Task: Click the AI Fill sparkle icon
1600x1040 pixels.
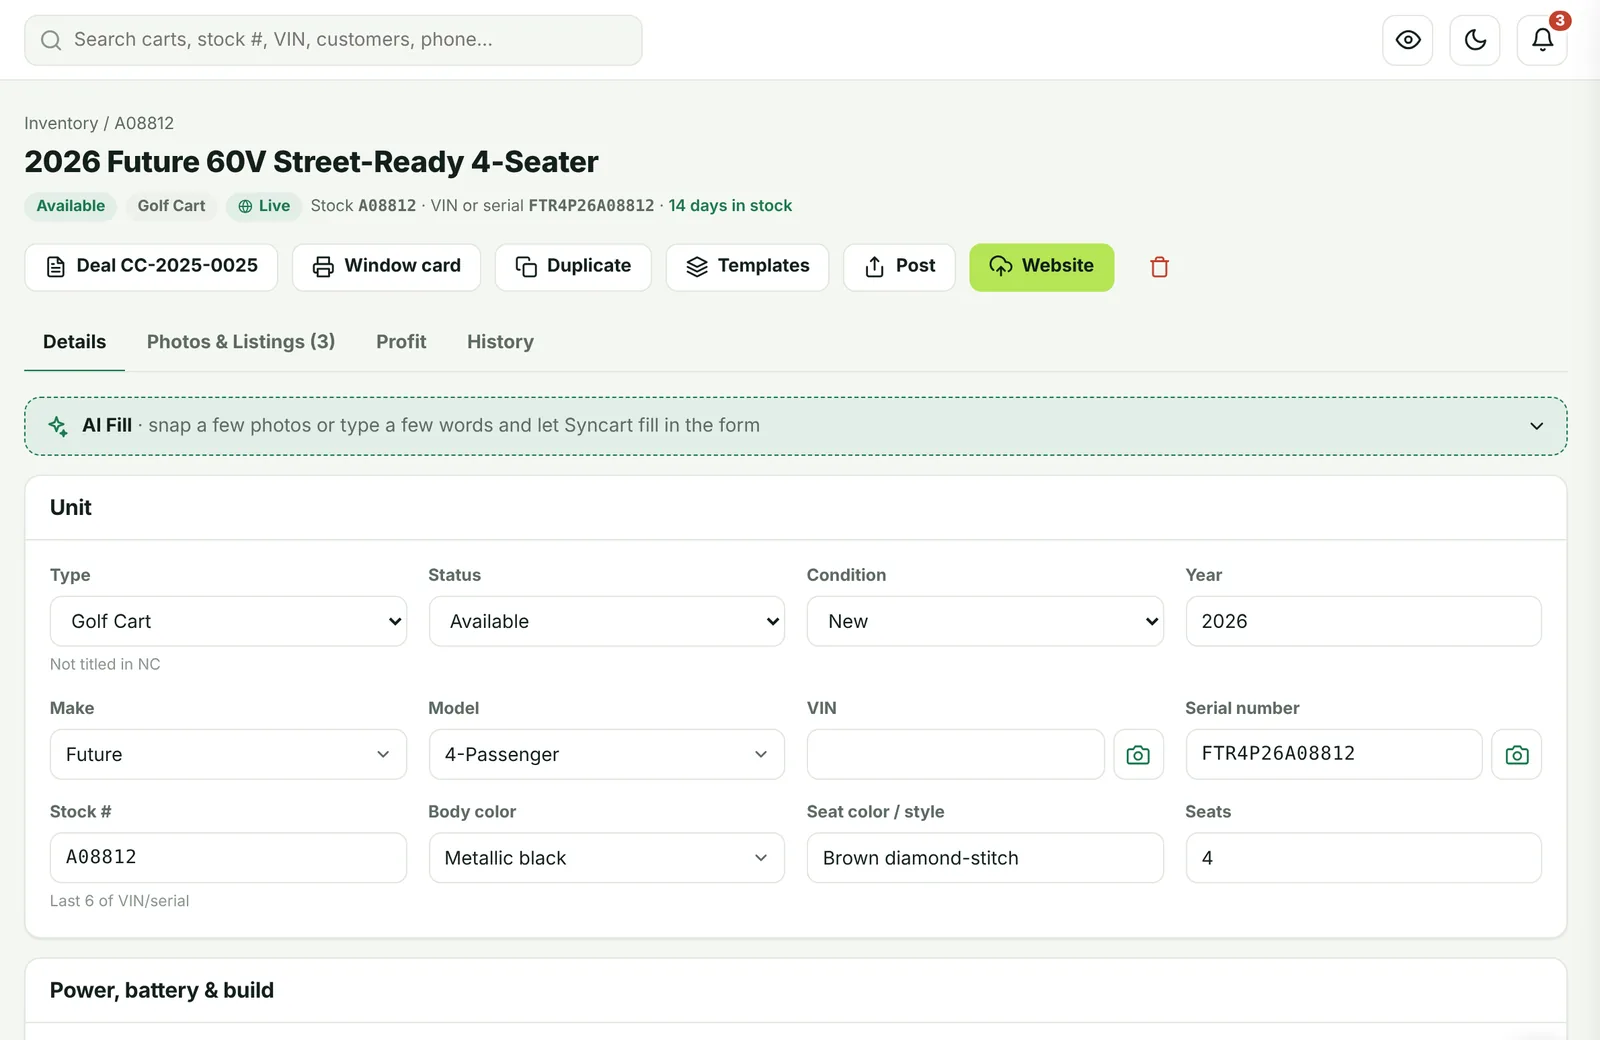Action: (59, 426)
